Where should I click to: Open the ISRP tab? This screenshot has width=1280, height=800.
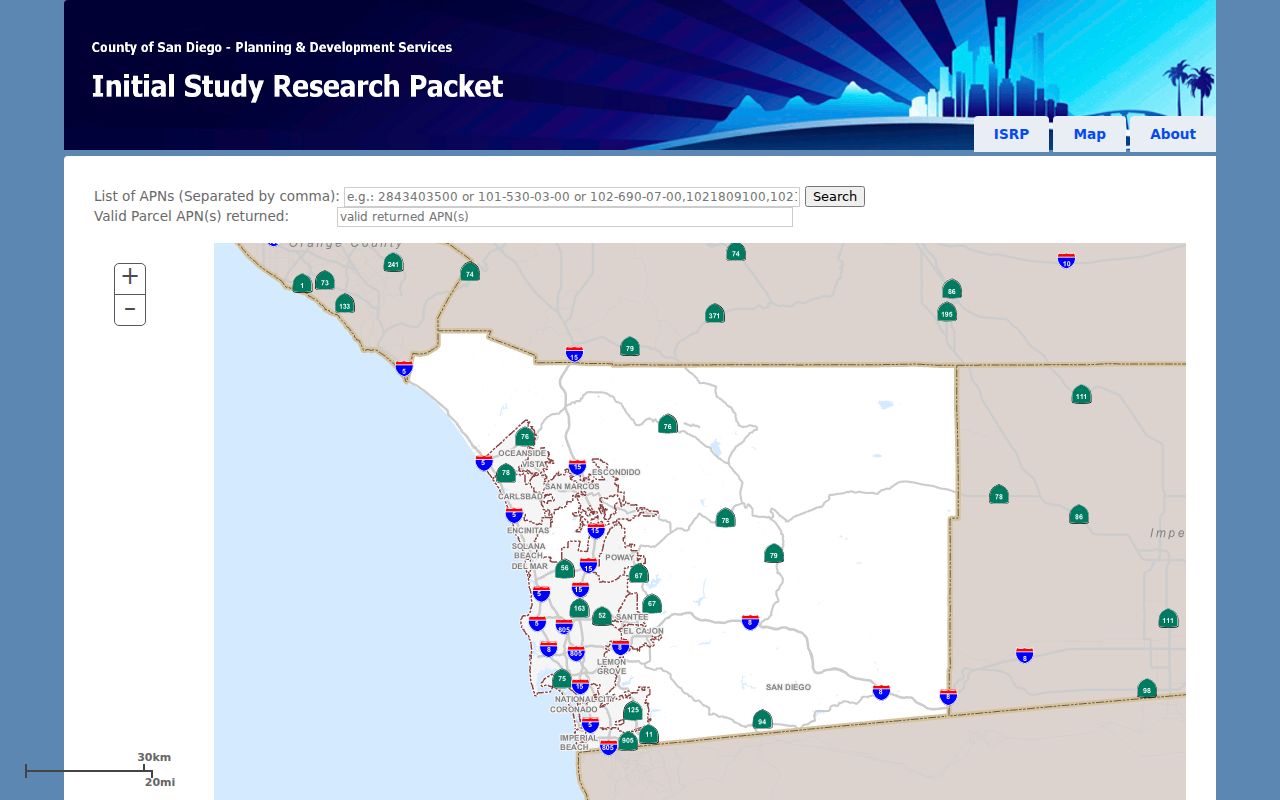pos(1011,134)
